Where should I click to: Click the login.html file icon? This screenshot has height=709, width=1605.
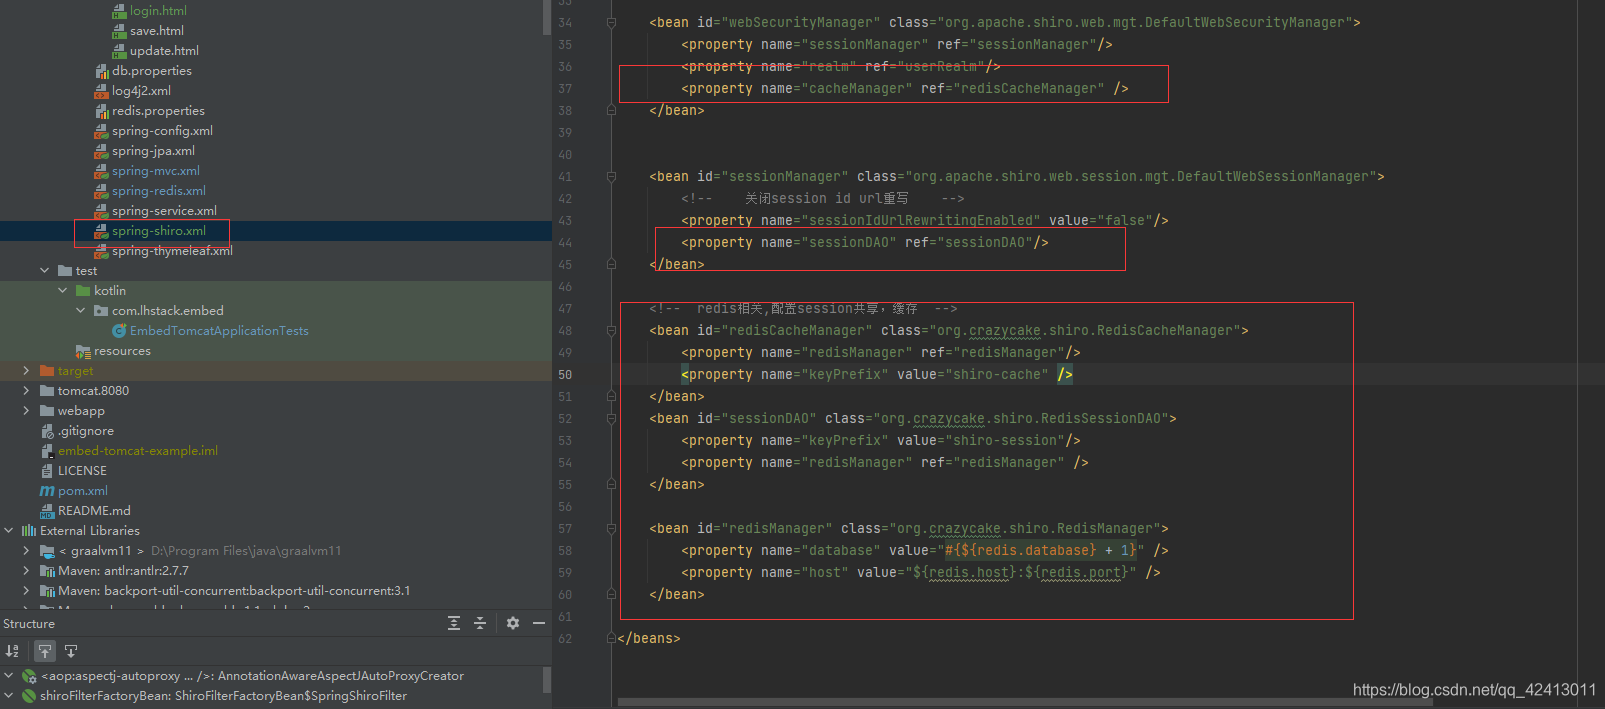[x=119, y=11]
